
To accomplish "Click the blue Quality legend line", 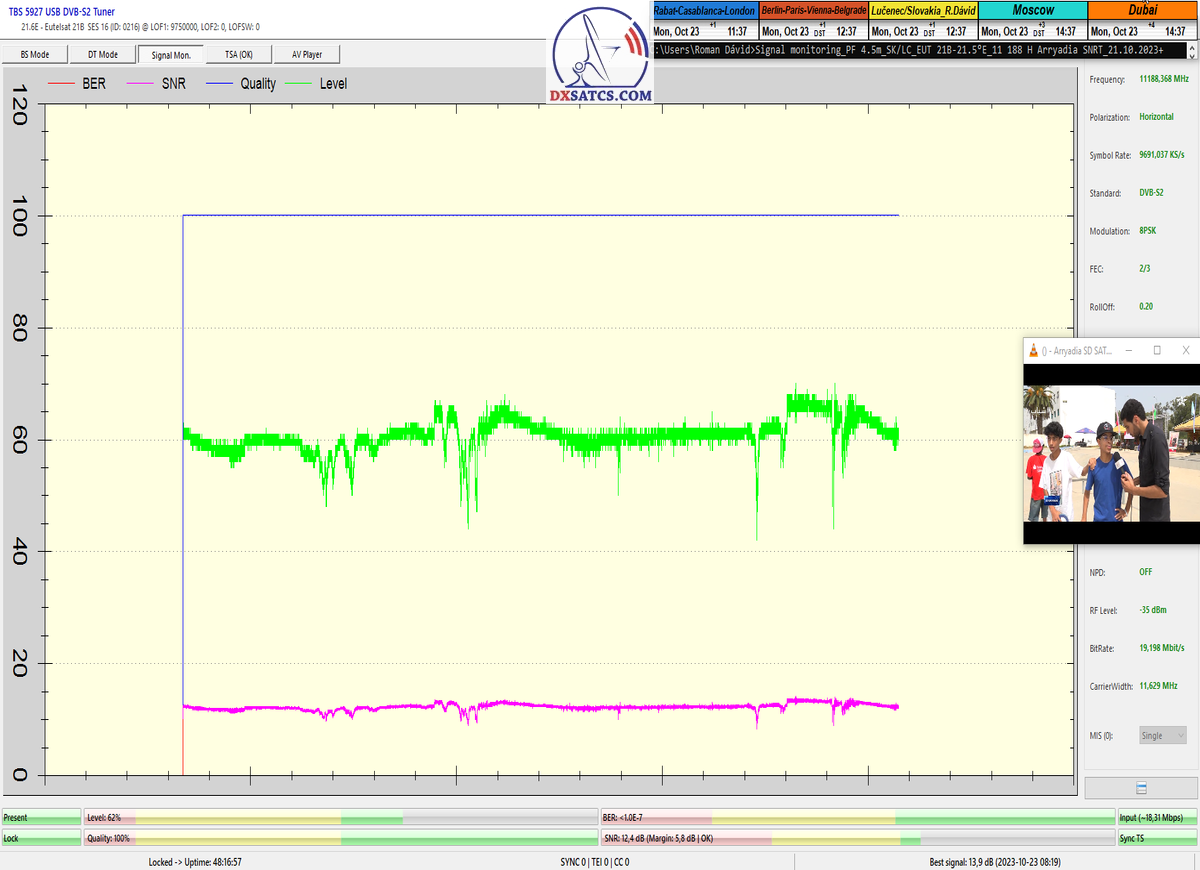I will 218,84.
